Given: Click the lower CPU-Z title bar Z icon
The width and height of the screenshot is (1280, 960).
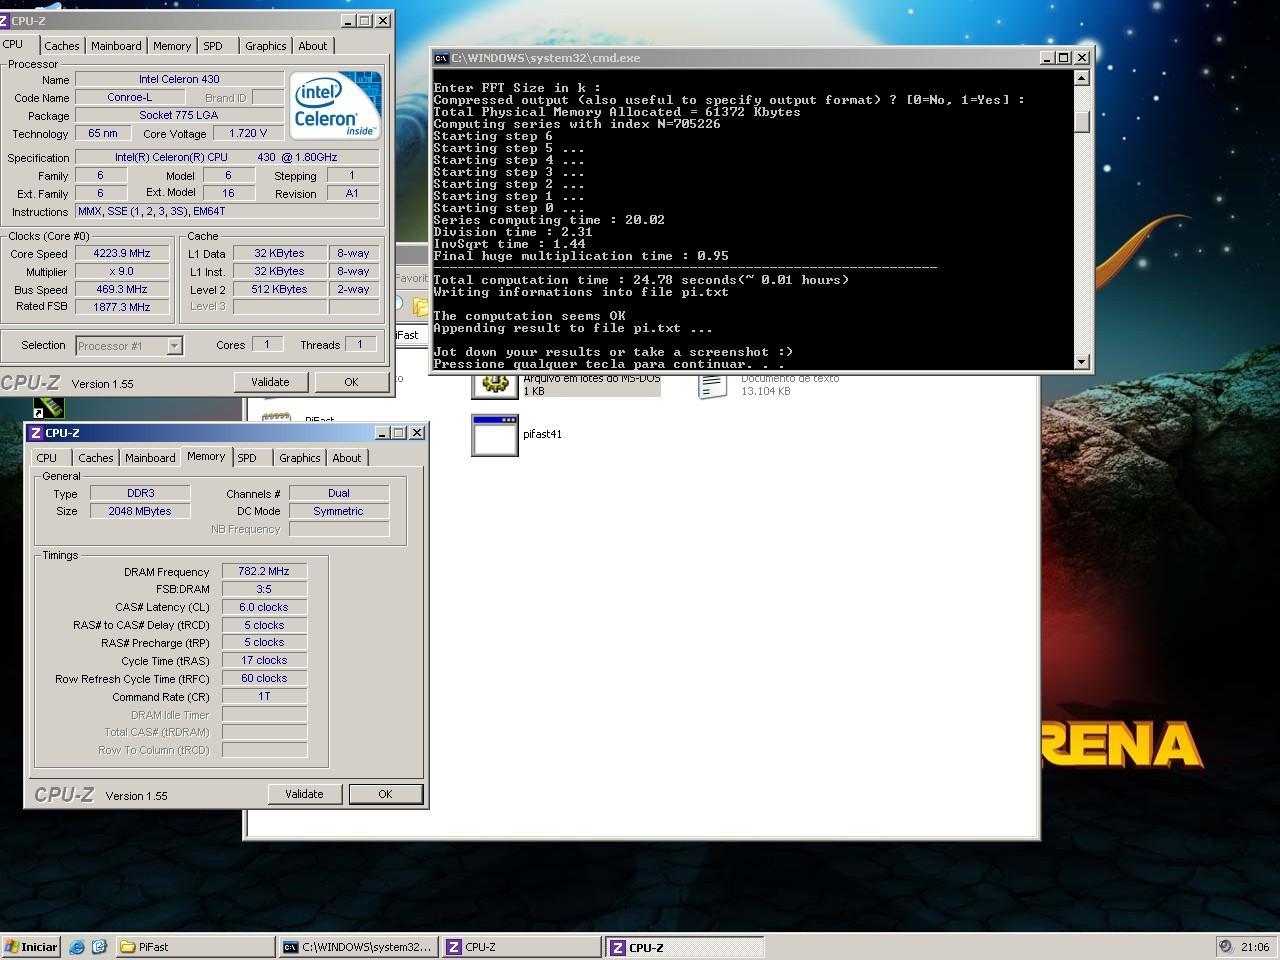Looking at the screenshot, I should point(36,433).
